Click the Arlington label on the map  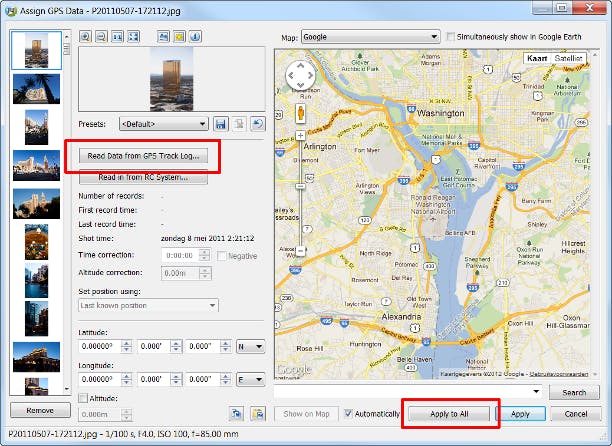point(320,147)
